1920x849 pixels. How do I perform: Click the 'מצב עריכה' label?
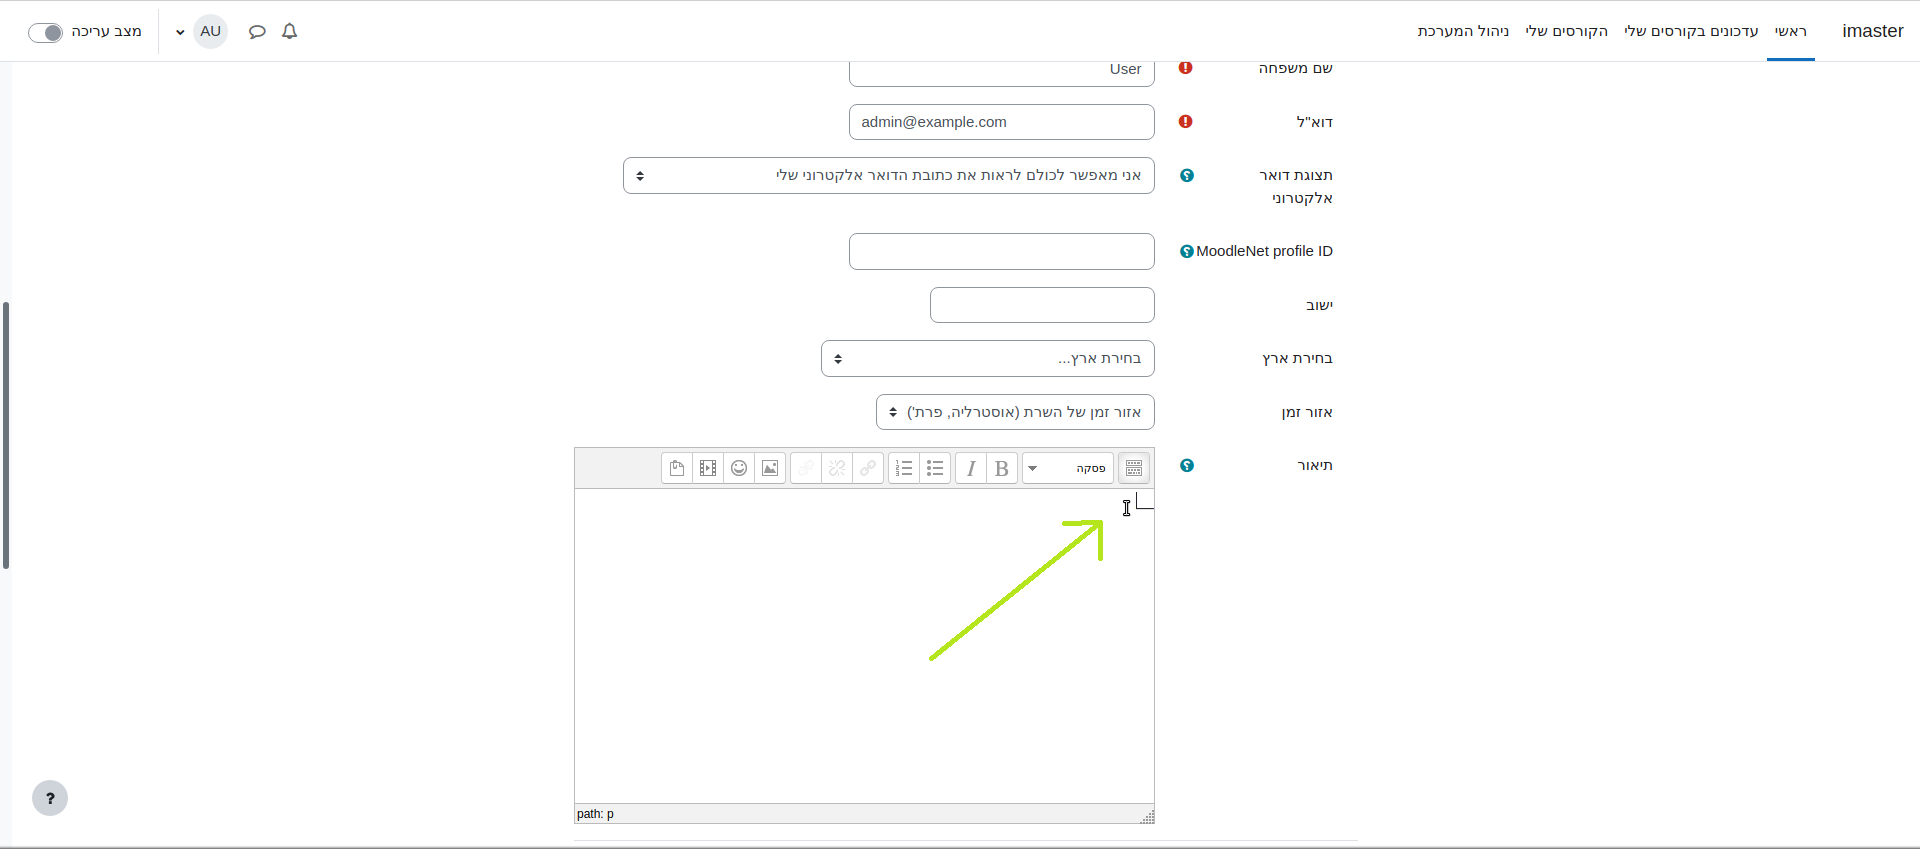pyautogui.click(x=106, y=31)
